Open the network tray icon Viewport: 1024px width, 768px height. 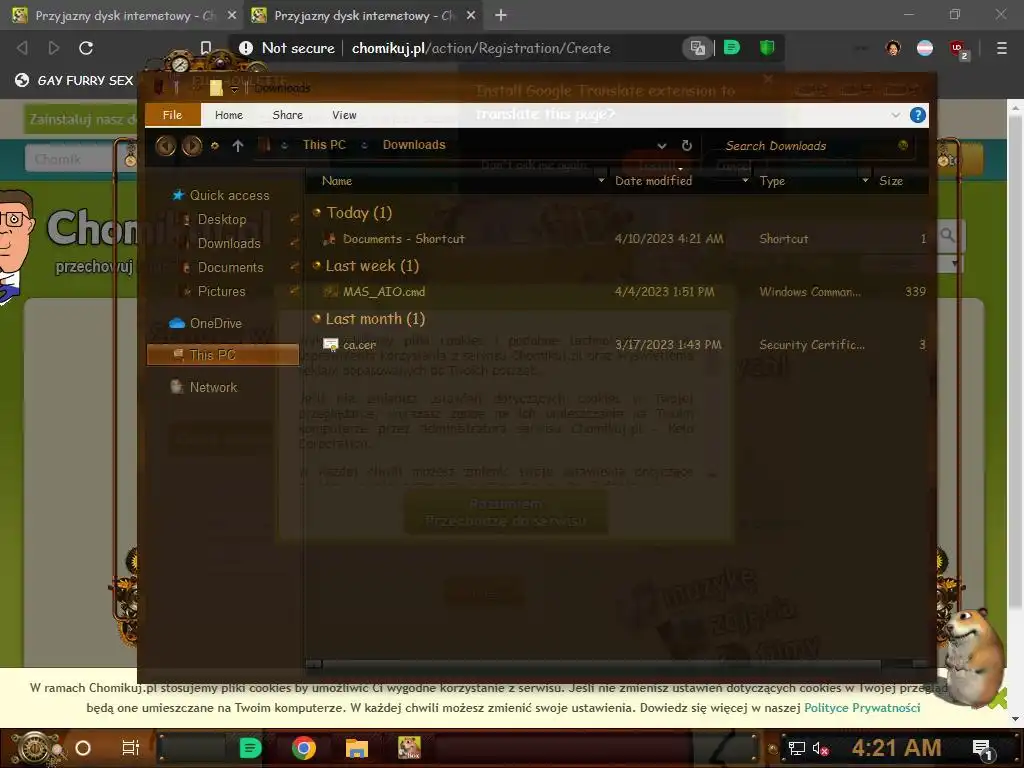[x=796, y=749]
